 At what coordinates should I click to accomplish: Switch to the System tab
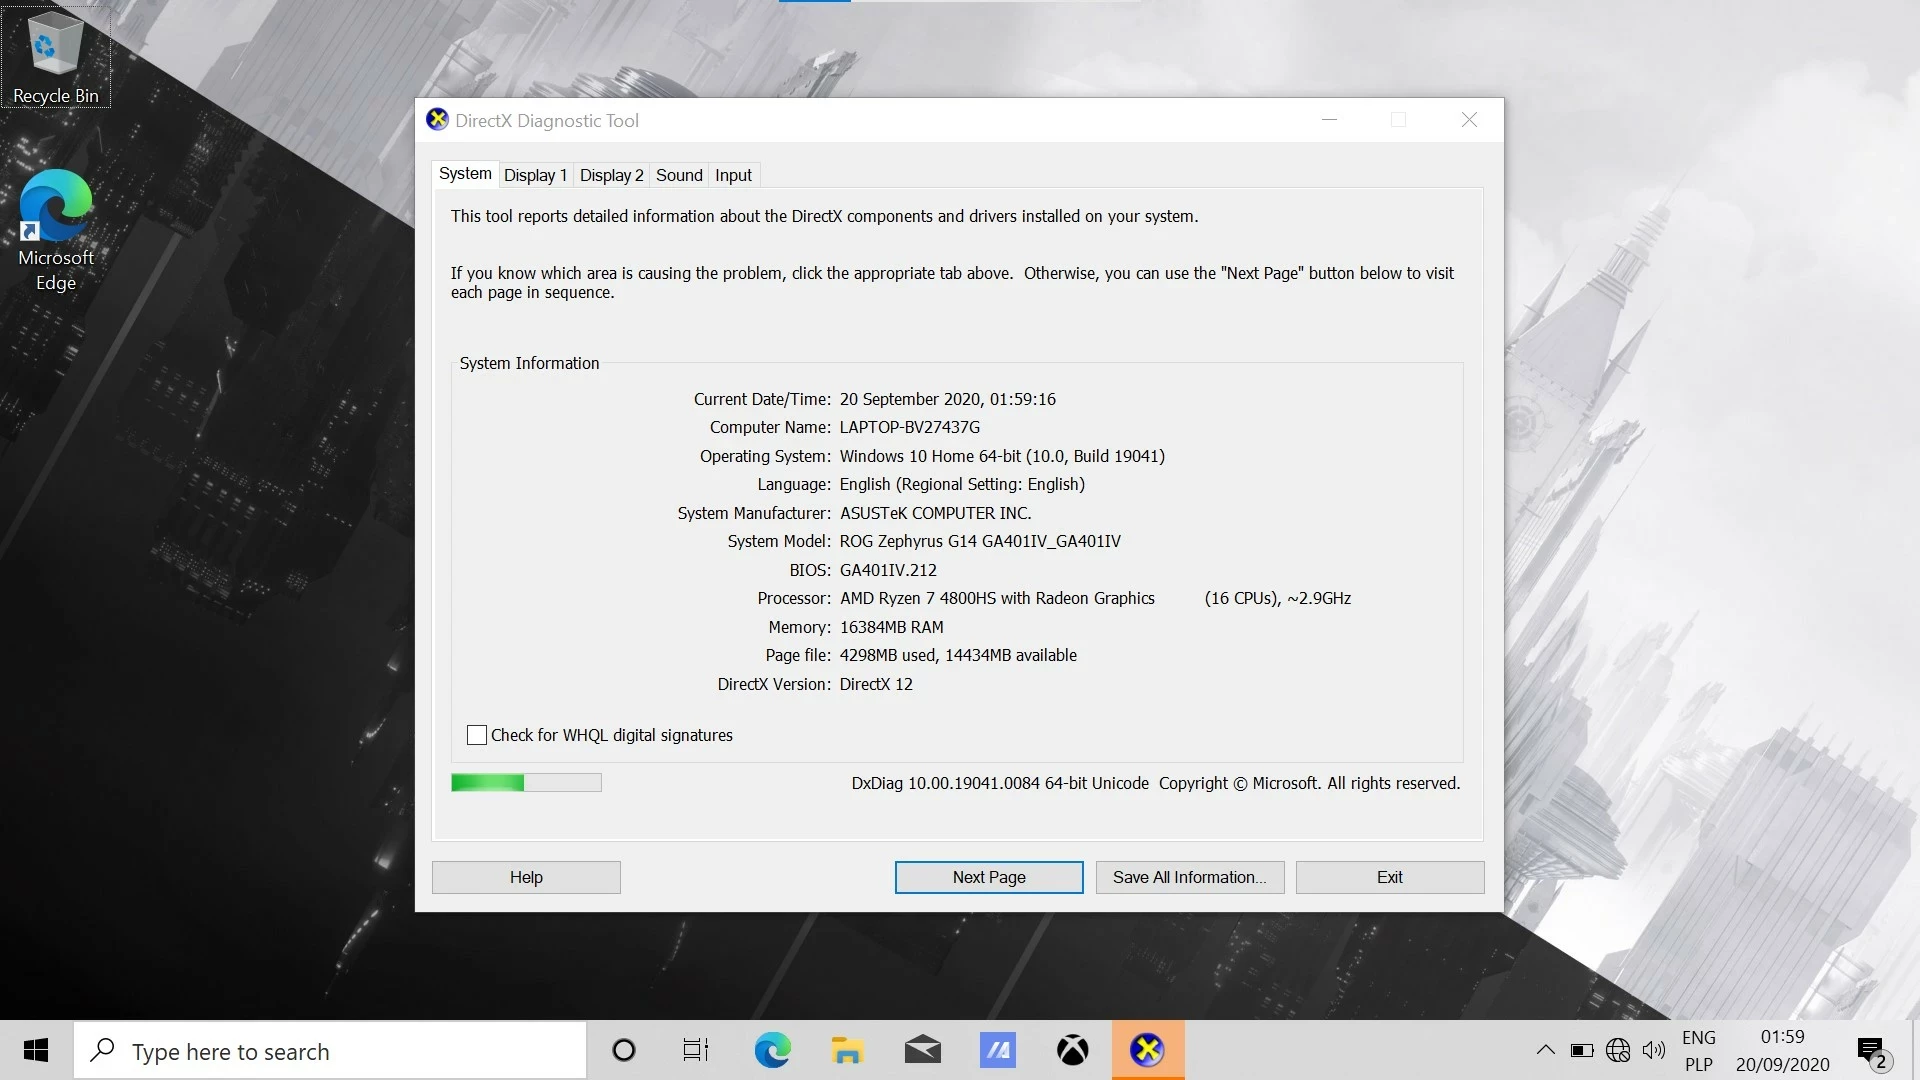point(465,174)
